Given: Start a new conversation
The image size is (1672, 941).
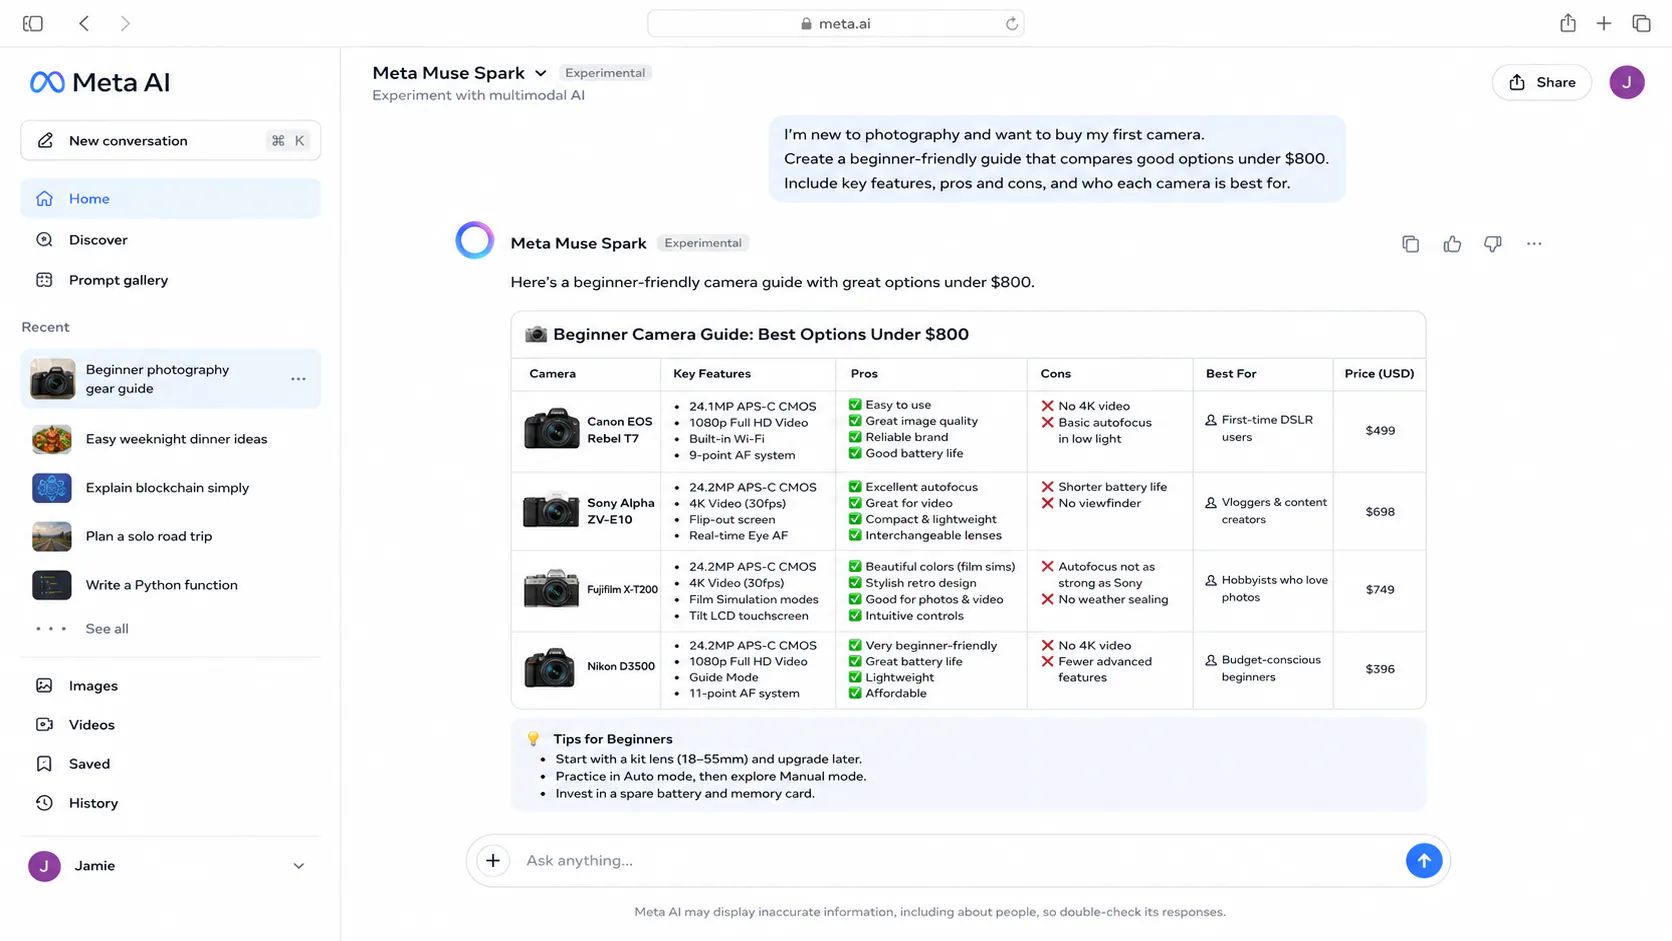Looking at the screenshot, I should coord(170,141).
